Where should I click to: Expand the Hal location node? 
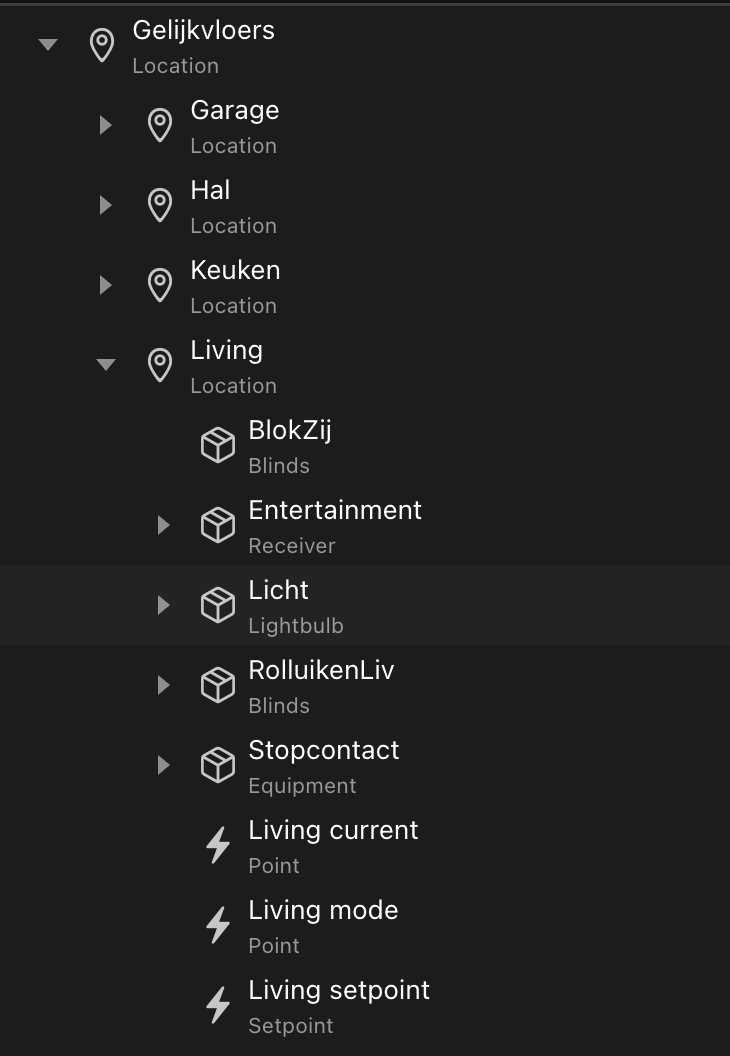tap(106, 205)
